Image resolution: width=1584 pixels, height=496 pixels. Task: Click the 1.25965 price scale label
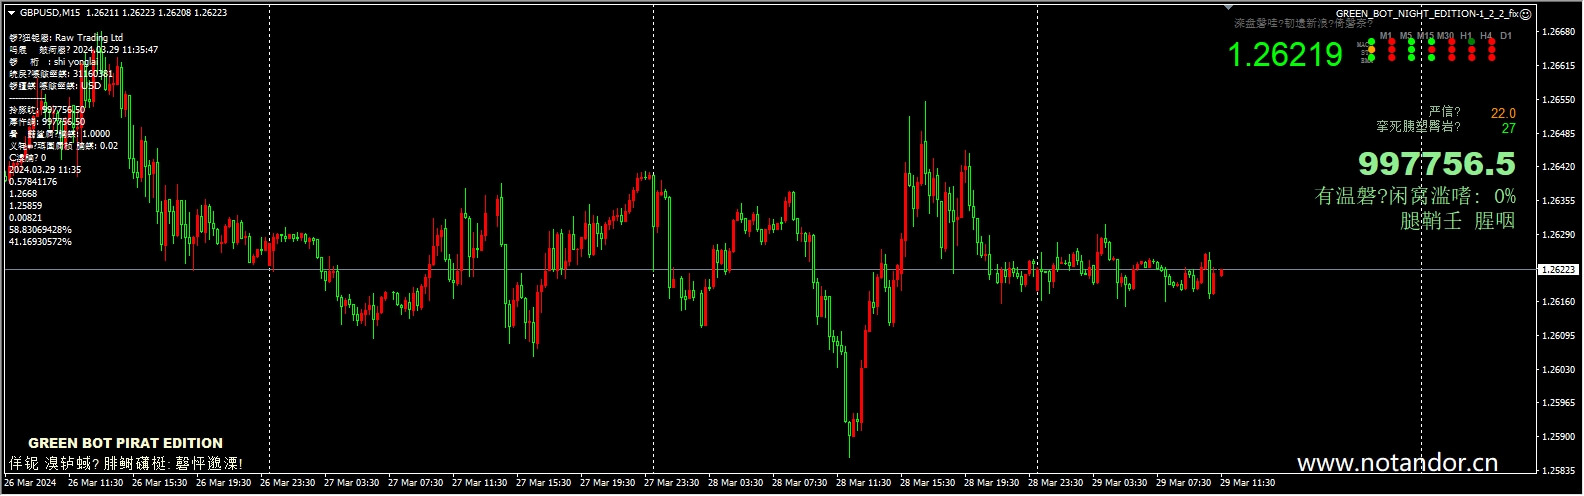[x=1560, y=404]
